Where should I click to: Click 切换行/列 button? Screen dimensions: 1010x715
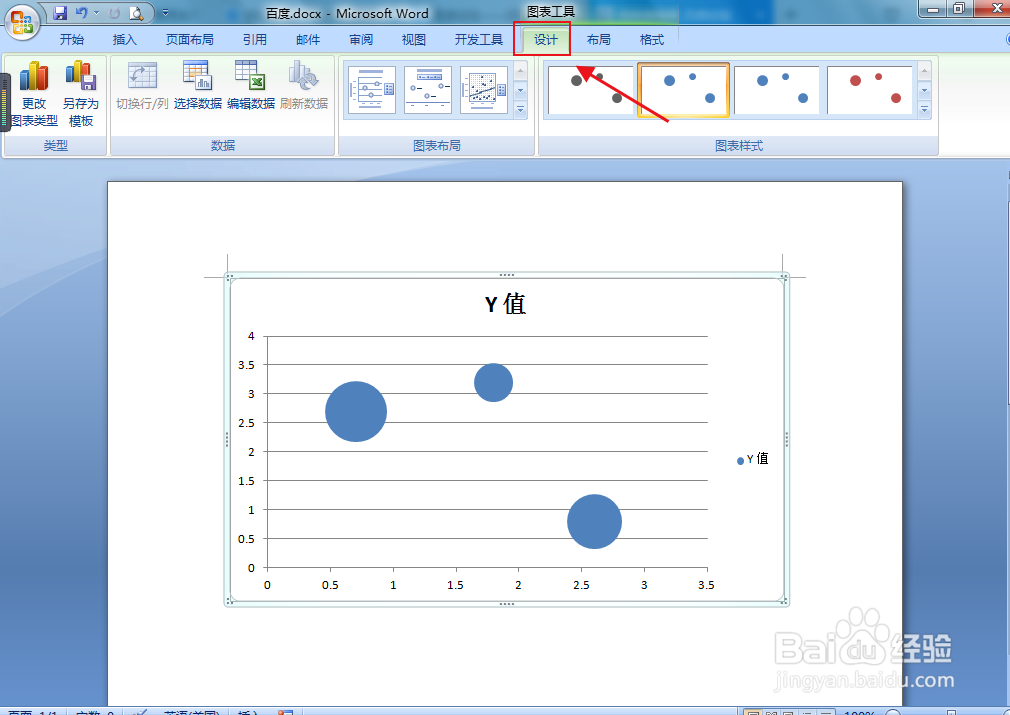coord(142,86)
